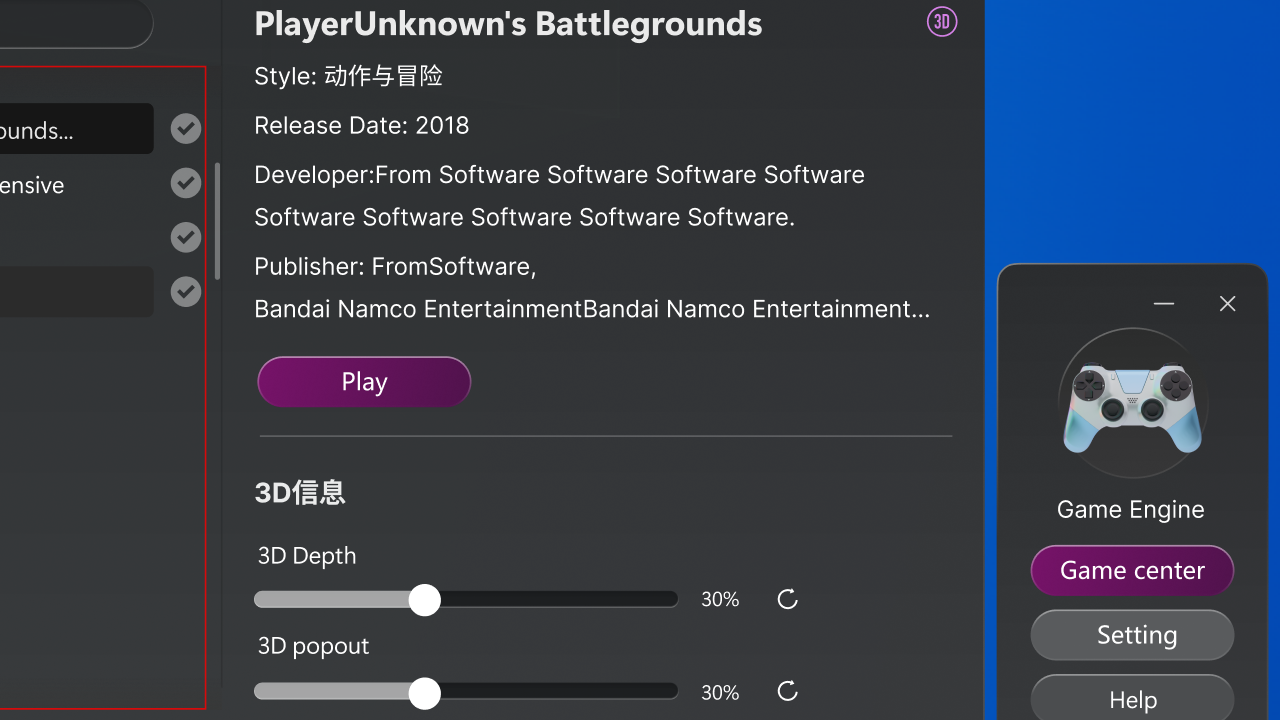Reset the 3D Depth value
The height and width of the screenshot is (720, 1280).
coord(788,599)
